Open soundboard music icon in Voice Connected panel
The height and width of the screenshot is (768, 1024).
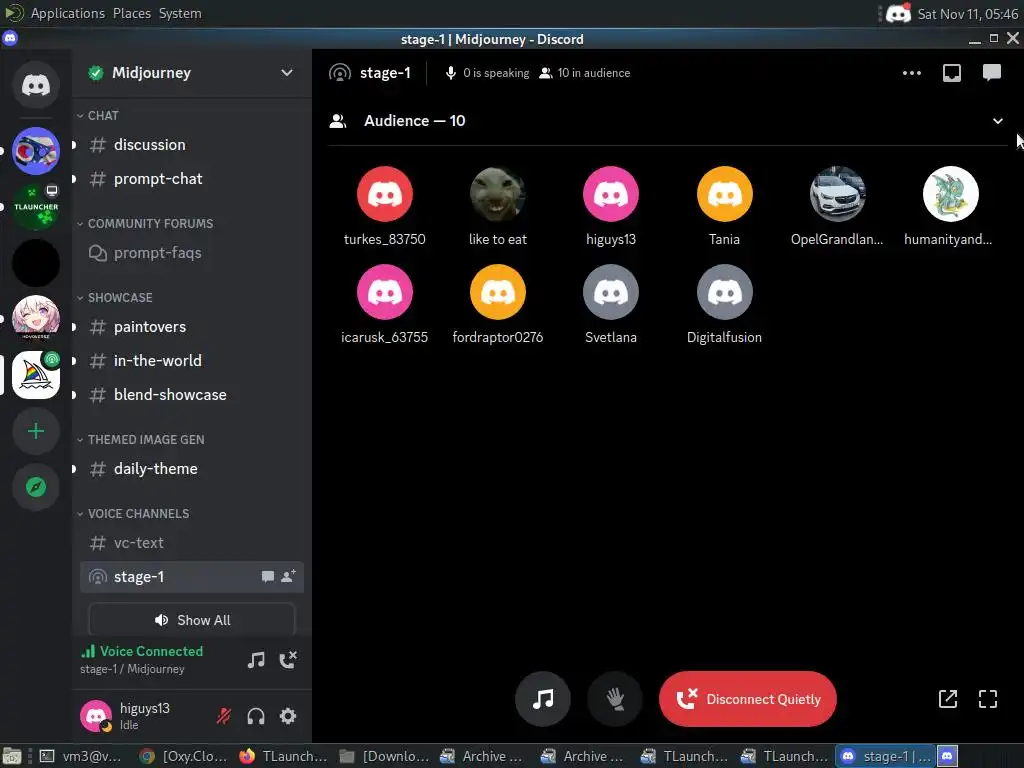pyautogui.click(x=256, y=660)
